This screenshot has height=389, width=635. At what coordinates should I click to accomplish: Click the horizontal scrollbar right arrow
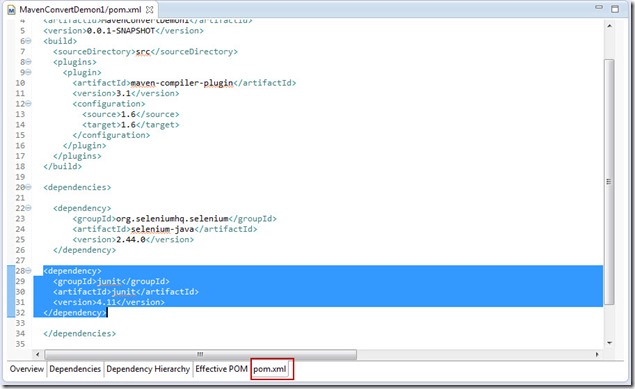coord(597,354)
